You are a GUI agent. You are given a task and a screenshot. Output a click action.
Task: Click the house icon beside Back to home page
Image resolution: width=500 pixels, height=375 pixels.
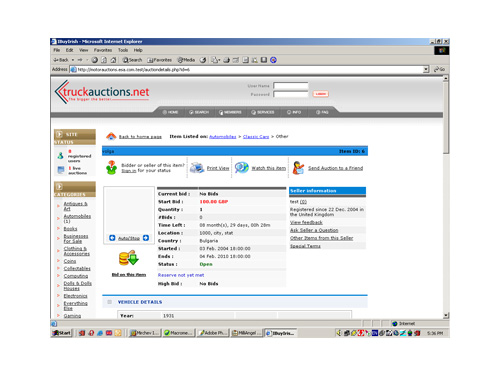(x=111, y=136)
